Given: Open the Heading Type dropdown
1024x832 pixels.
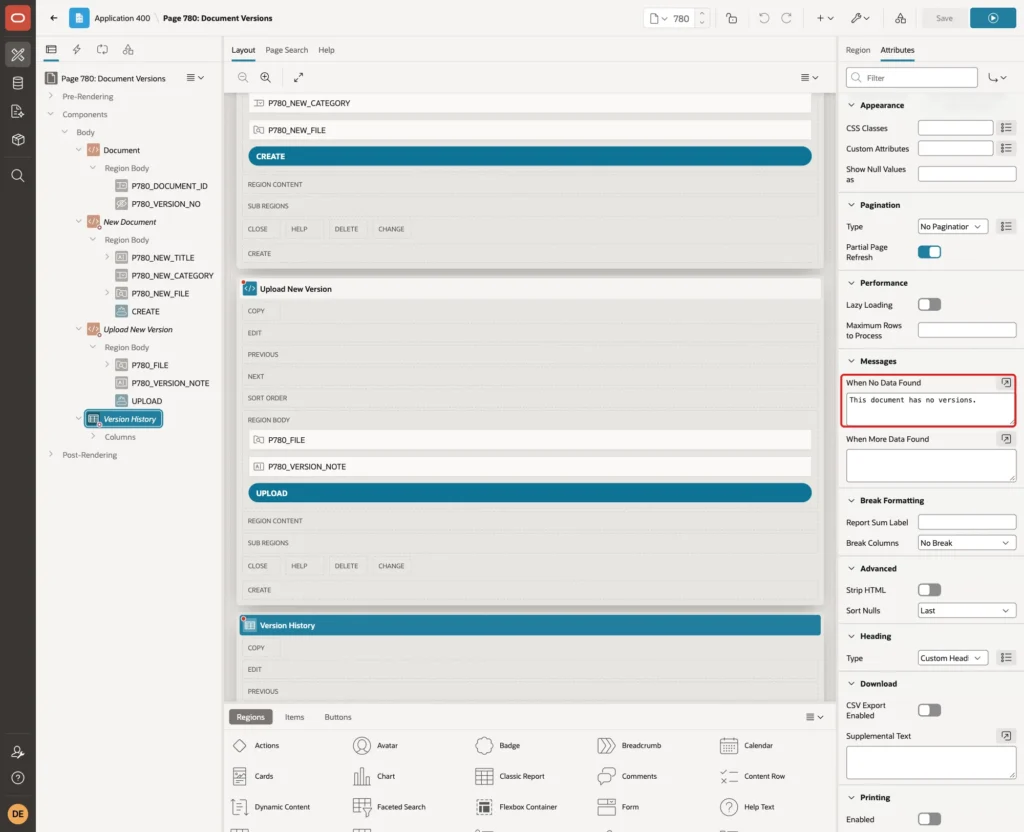Looking at the screenshot, I should 952,658.
